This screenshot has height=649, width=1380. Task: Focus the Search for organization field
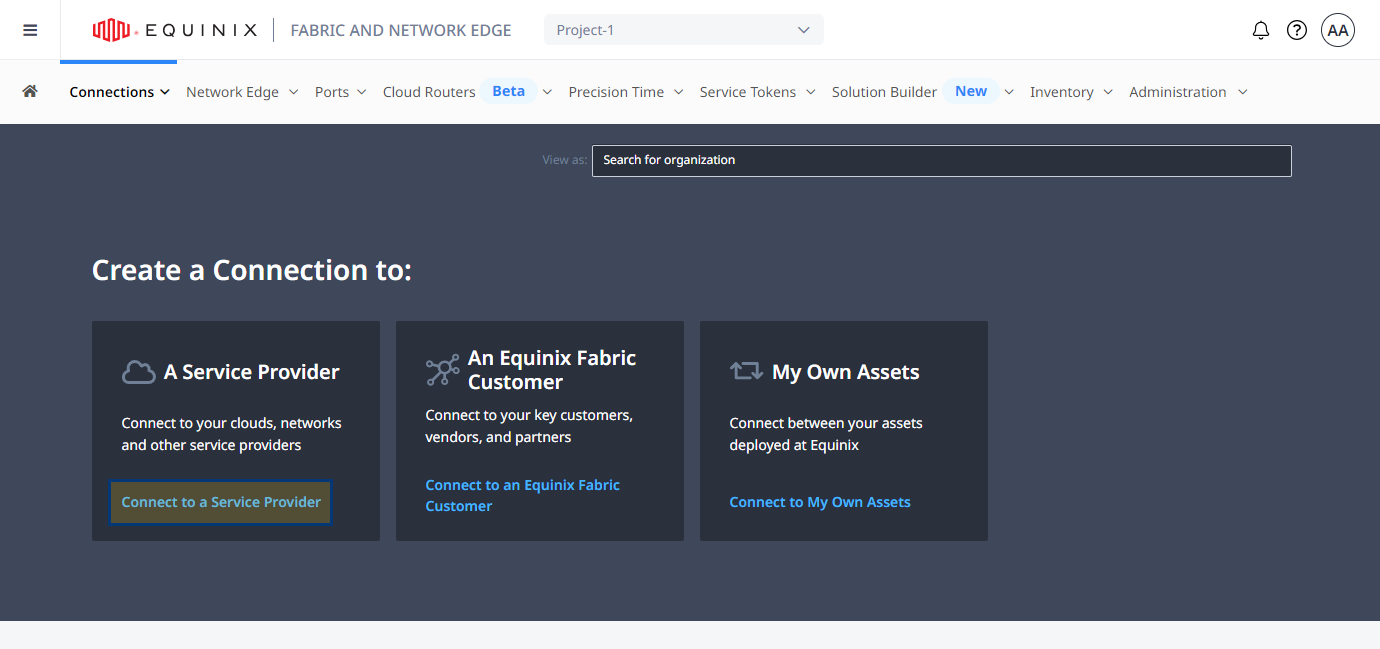[x=941, y=160]
